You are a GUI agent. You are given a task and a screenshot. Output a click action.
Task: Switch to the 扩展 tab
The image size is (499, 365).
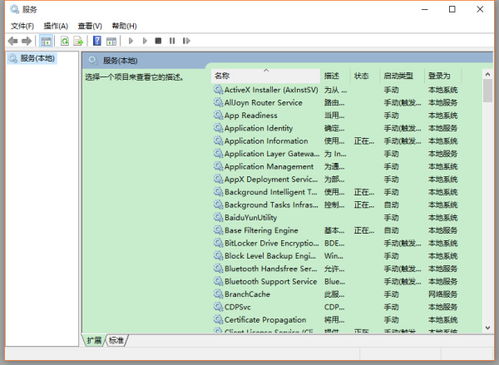click(x=94, y=340)
